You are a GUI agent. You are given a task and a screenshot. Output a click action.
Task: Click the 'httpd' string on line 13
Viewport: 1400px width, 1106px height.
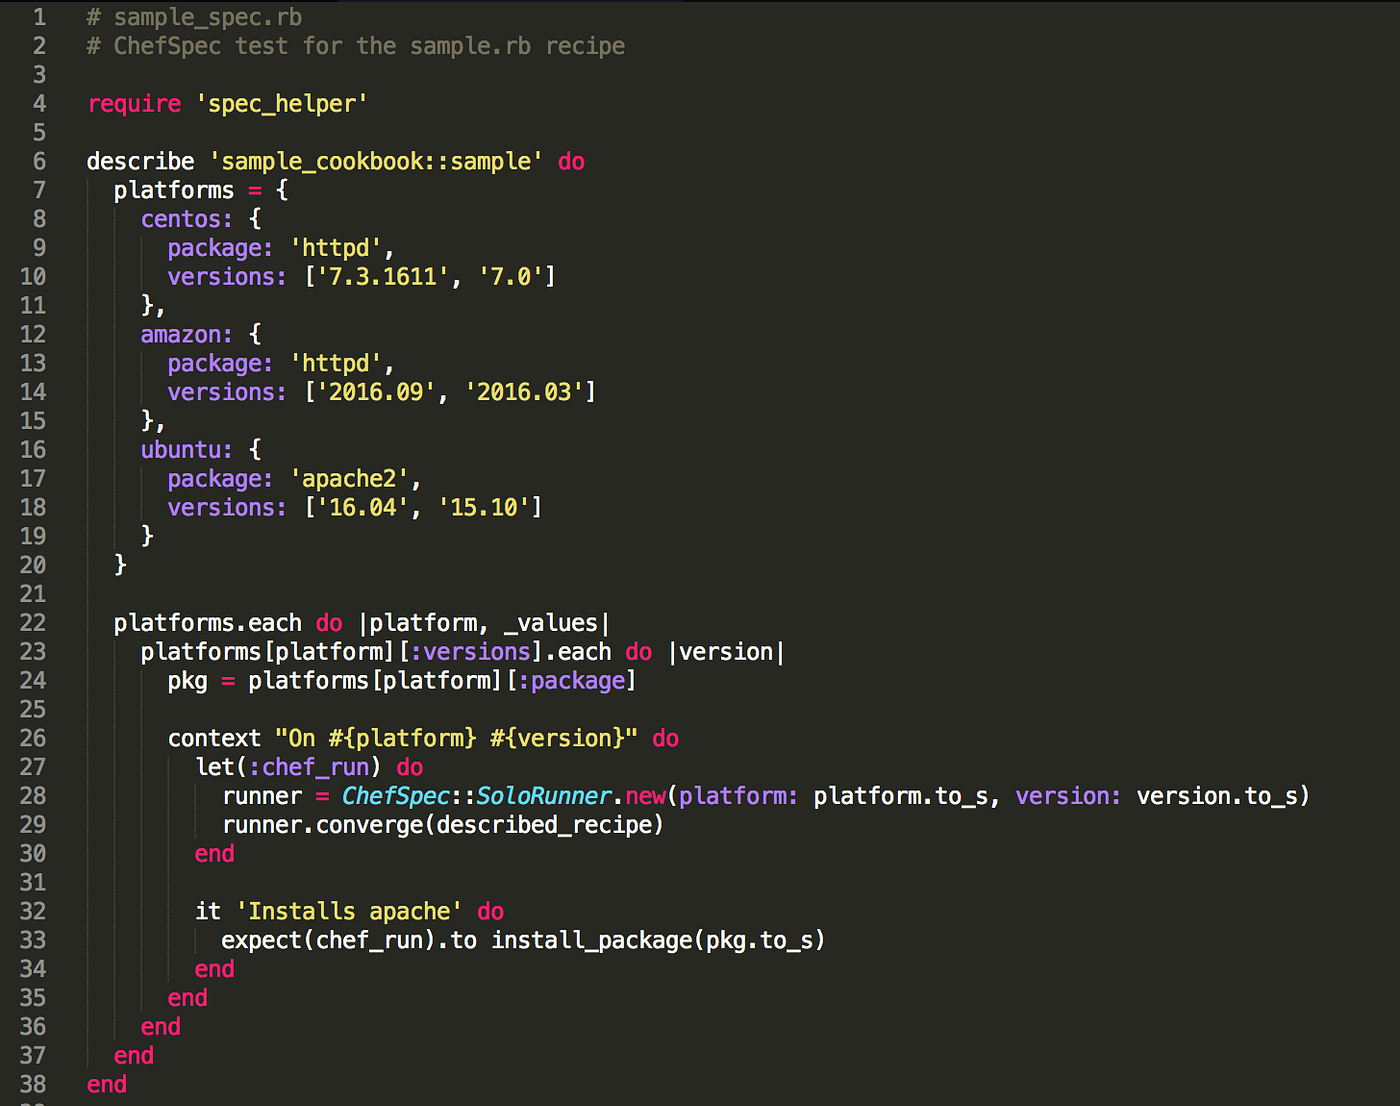pyautogui.click(x=336, y=363)
